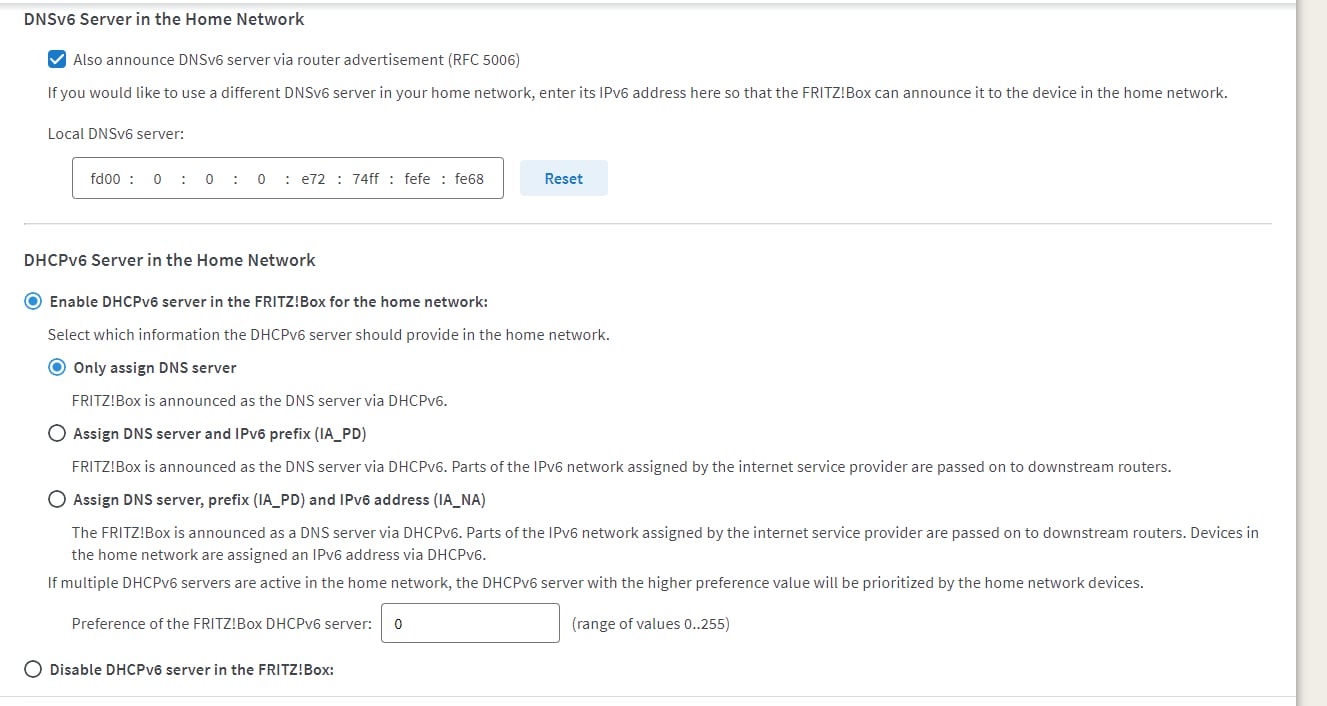Image resolution: width=1327 pixels, height=706 pixels.
Task: Pick the option including IPv6 address (IA_NA)
Action: (58, 499)
